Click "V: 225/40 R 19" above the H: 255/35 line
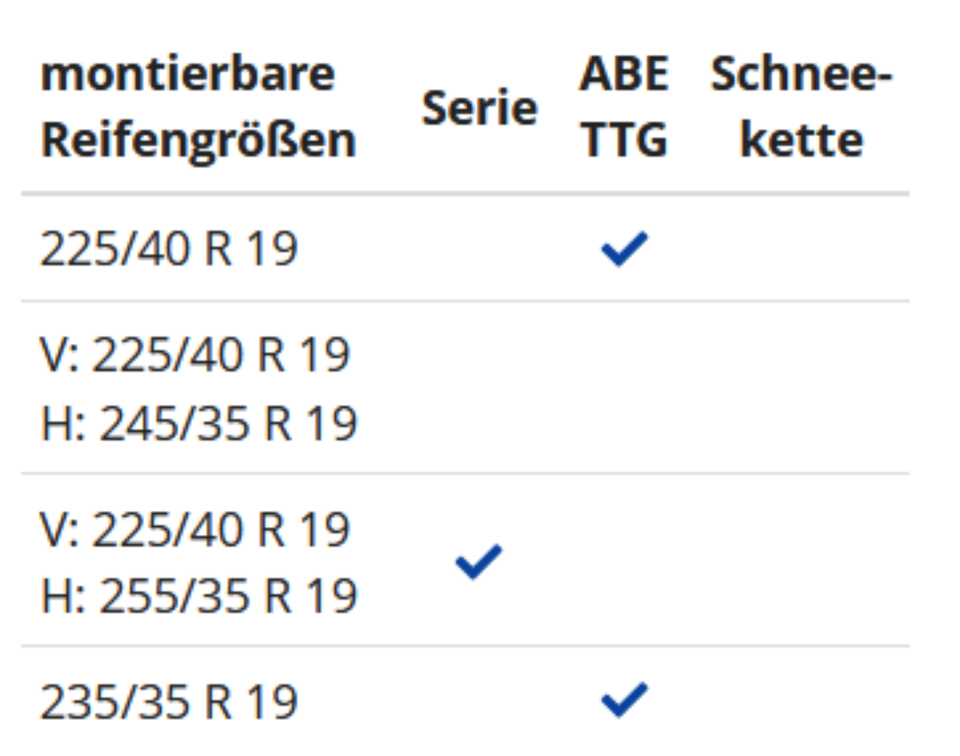 click(195, 528)
